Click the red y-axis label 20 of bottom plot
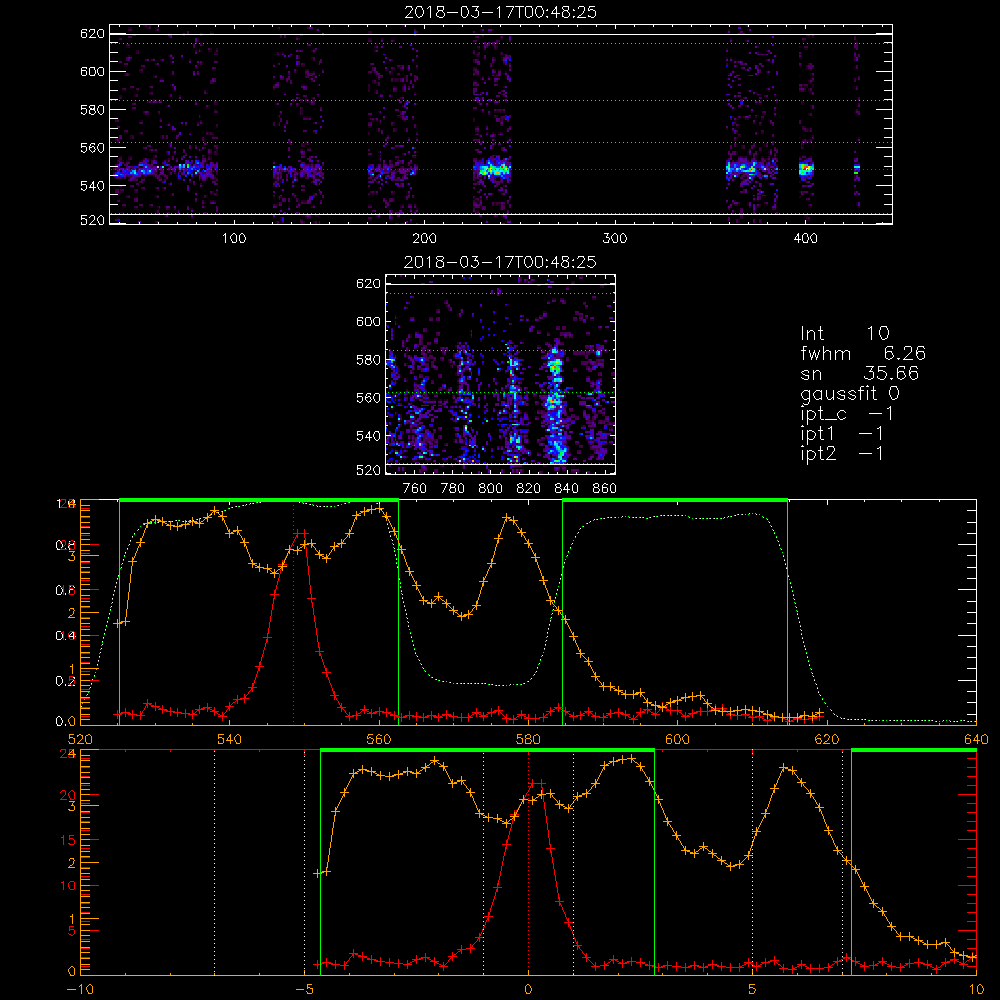Viewport: 1000px width, 1000px height. coord(68,795)
